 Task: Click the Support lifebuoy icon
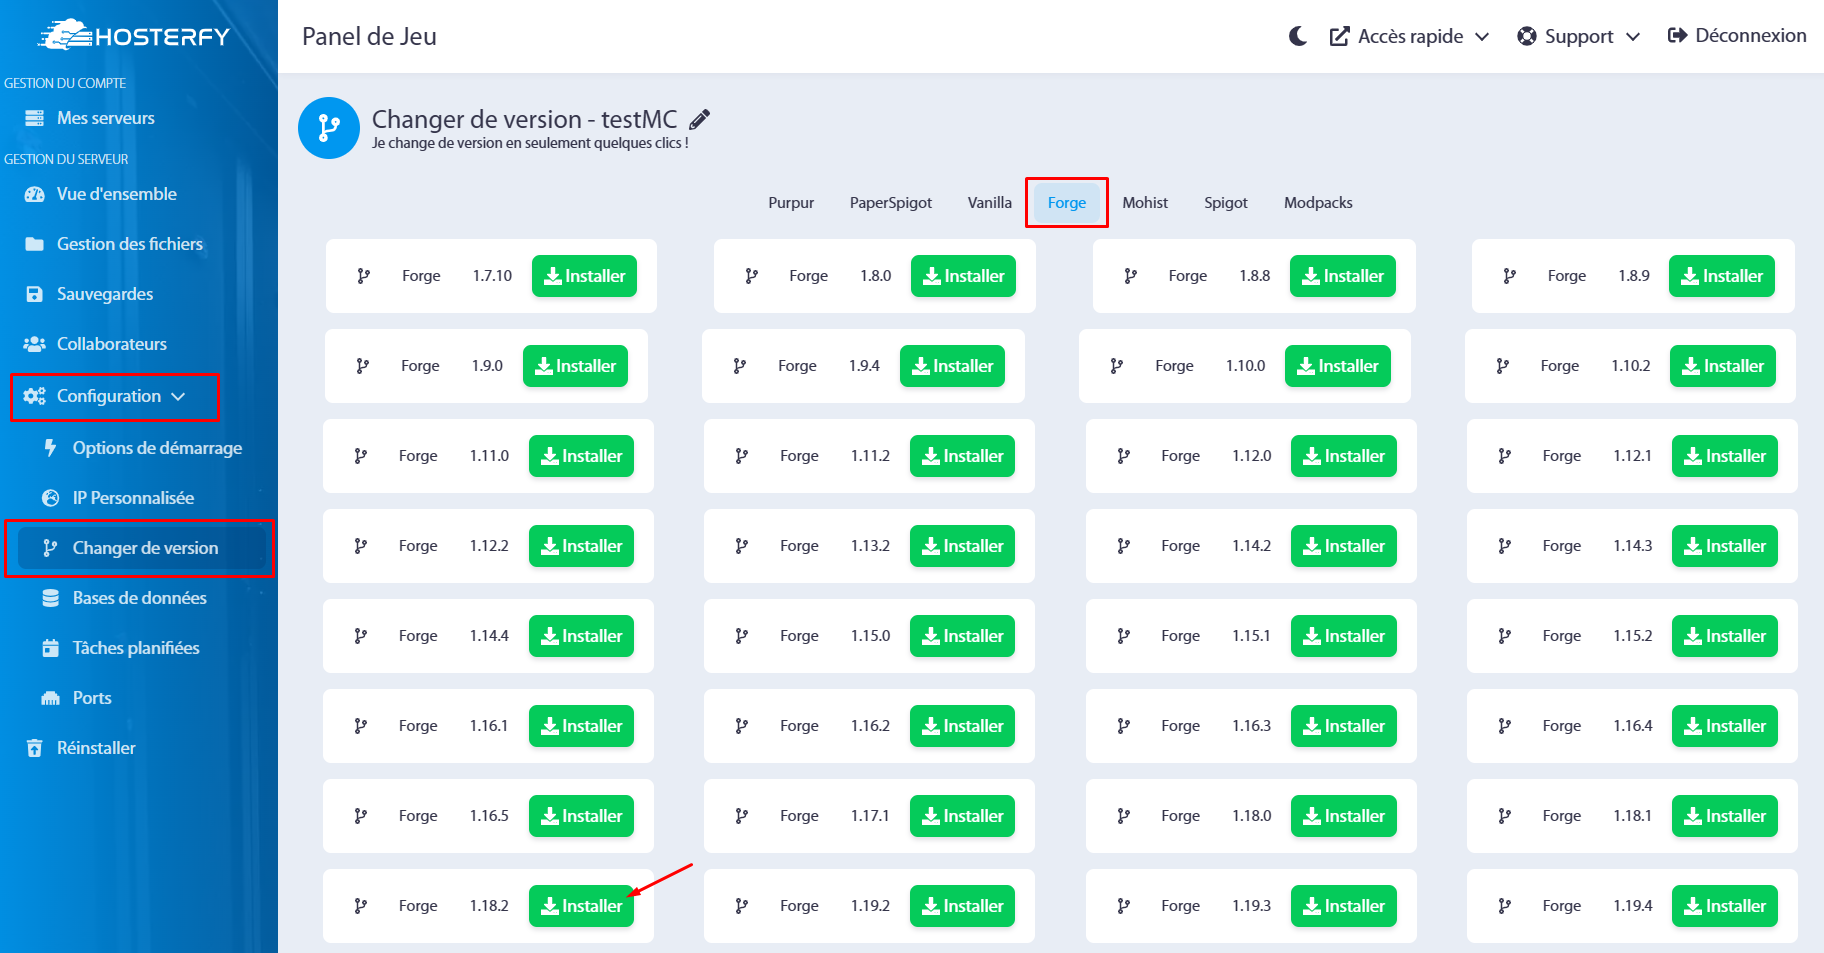click(1527, 36)
